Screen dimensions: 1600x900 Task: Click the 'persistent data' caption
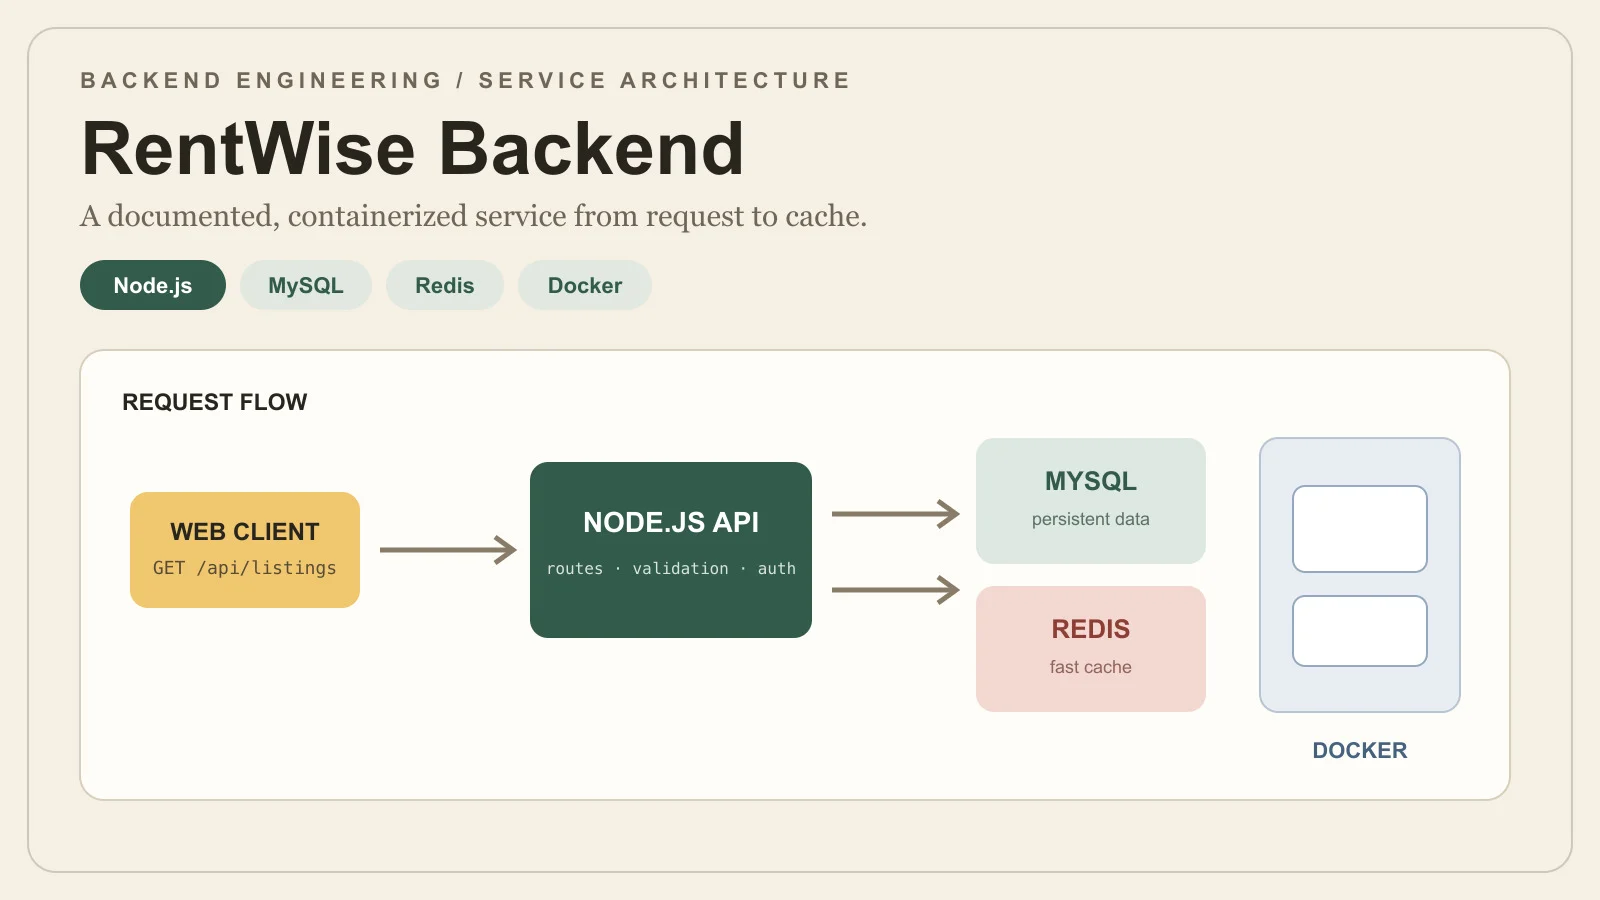1091,519
